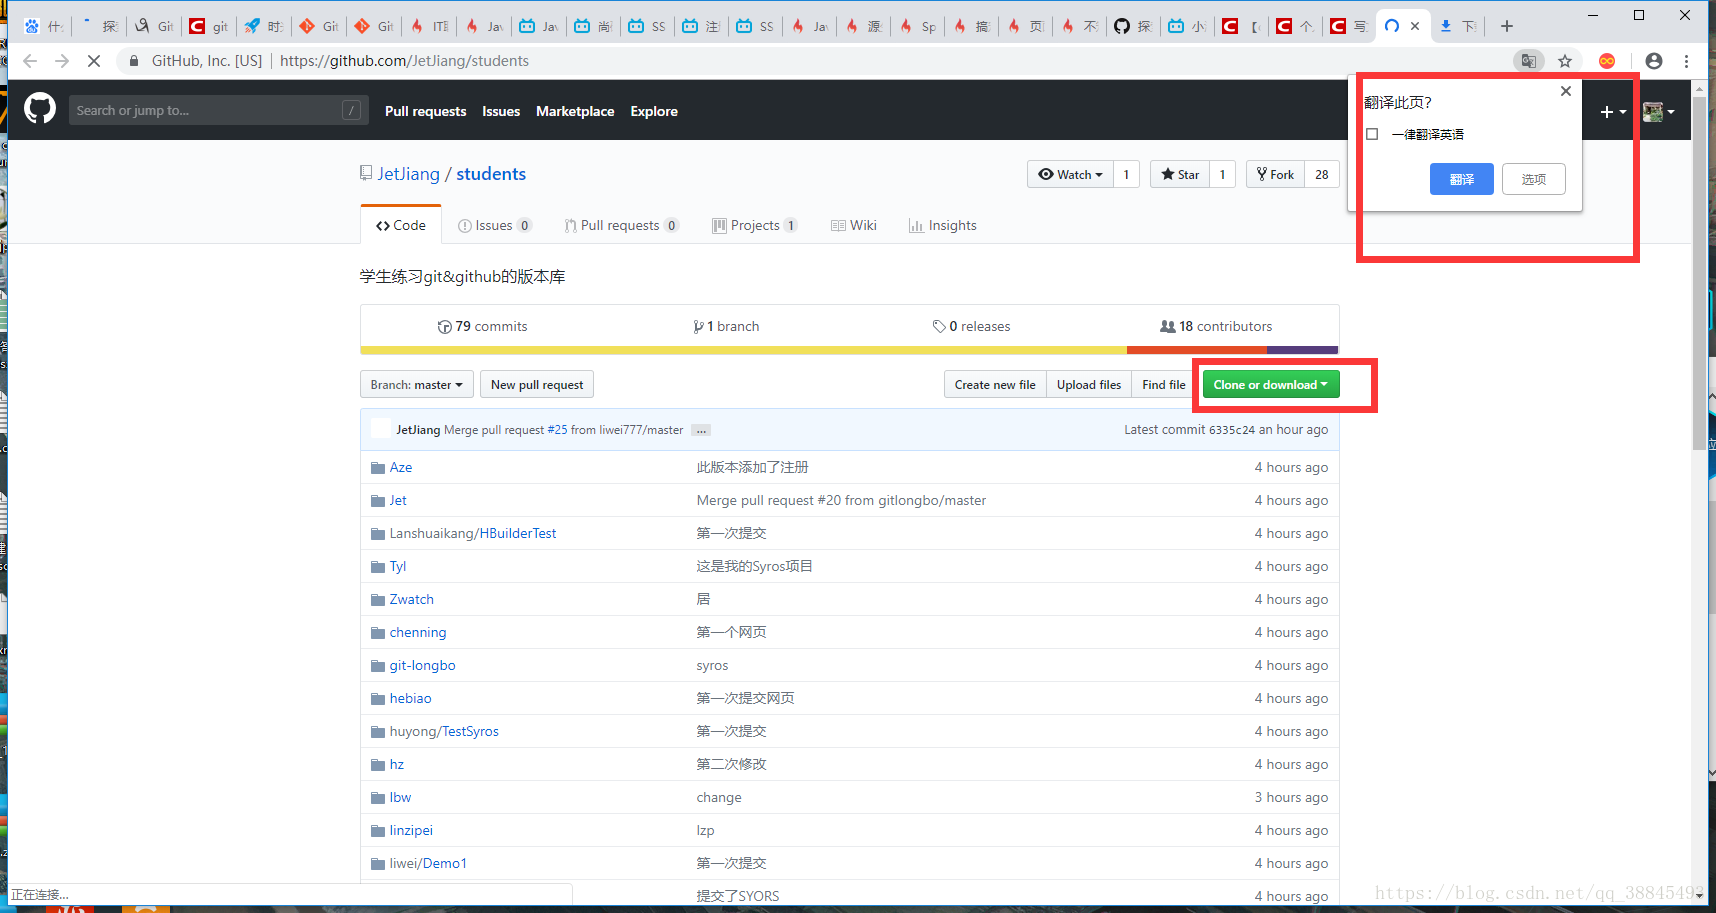1716x913 pixels.
Task: Click the red extension icon in toolbar
Action: click(1607, 61)
